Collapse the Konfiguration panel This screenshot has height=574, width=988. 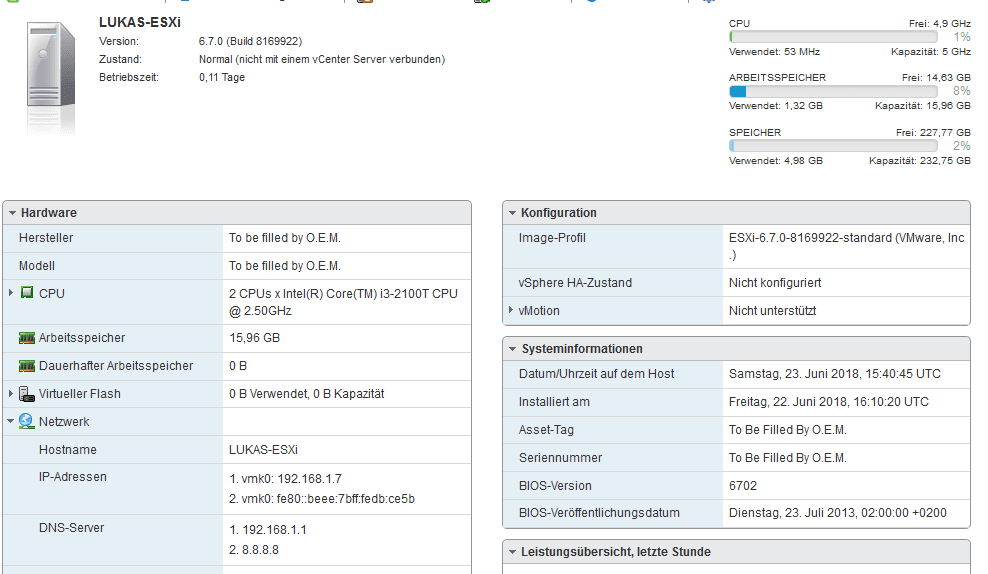512,213
